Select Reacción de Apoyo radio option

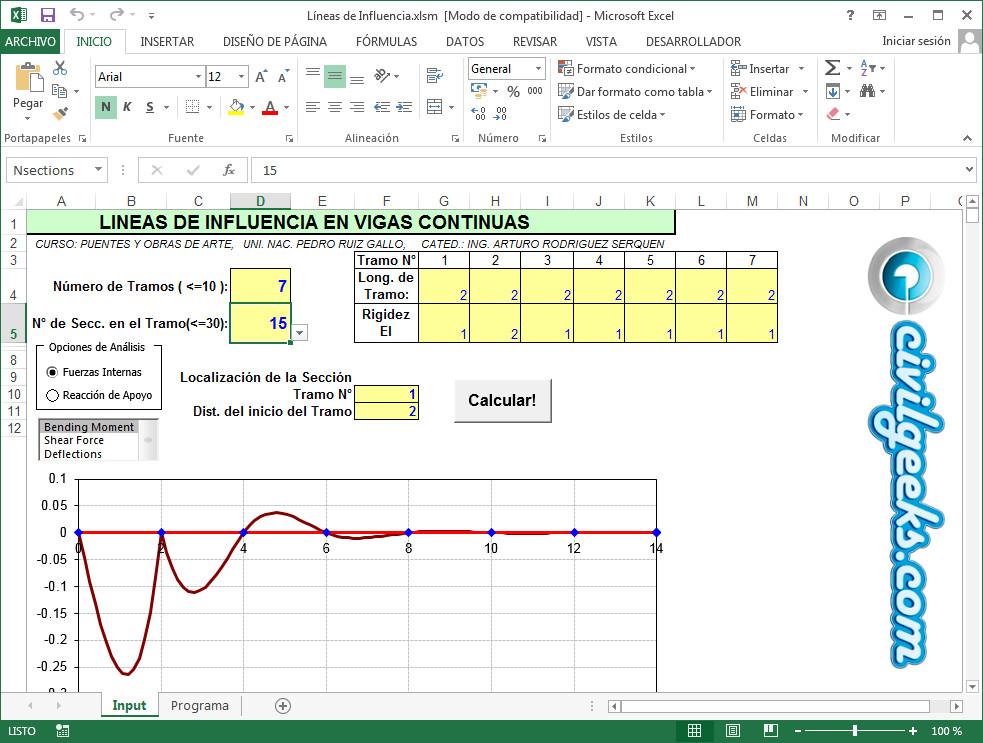[x=53, y=395]
